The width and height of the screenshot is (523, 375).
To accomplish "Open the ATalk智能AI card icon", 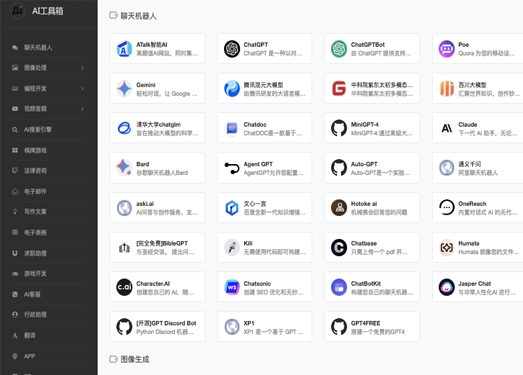I will pyautogui.click(x=124, y=49).
